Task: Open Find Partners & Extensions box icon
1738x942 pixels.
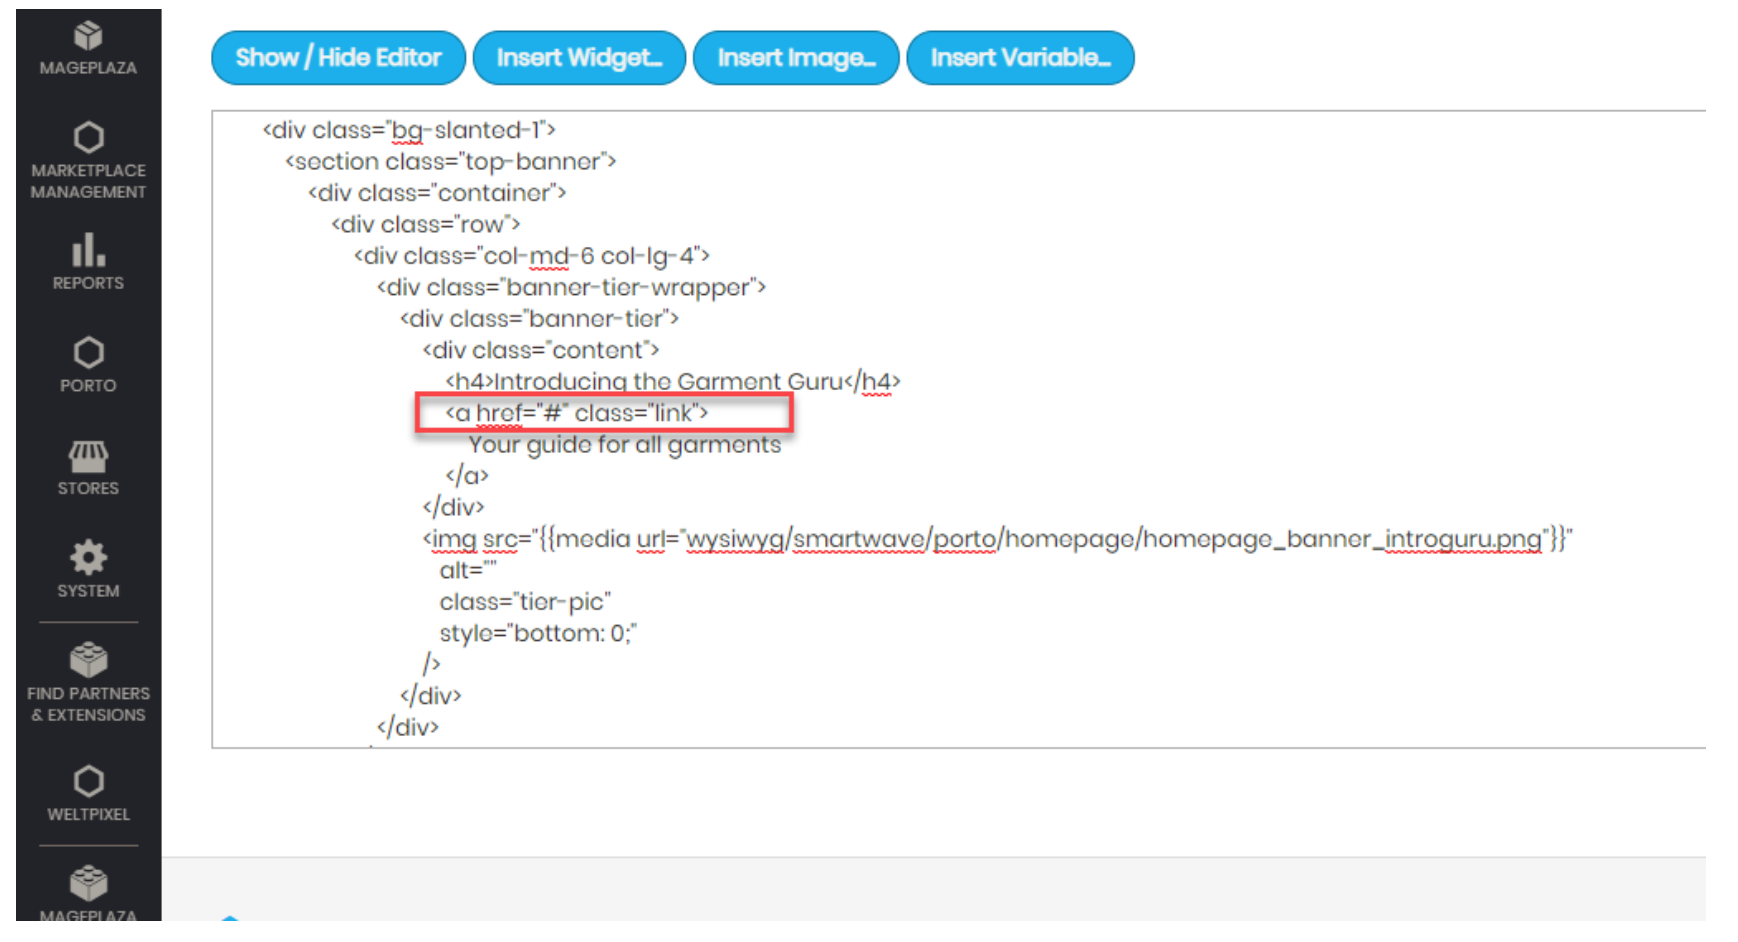Action: [88, 660]
